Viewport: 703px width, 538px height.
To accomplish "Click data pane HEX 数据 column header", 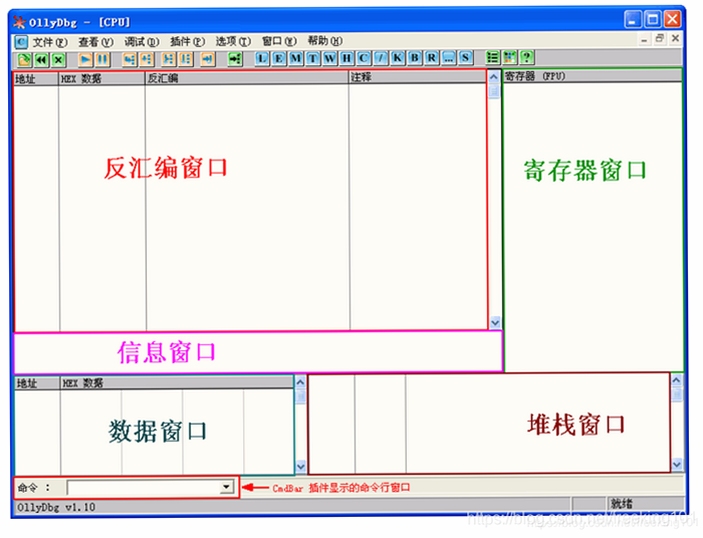I will (176, 382).
